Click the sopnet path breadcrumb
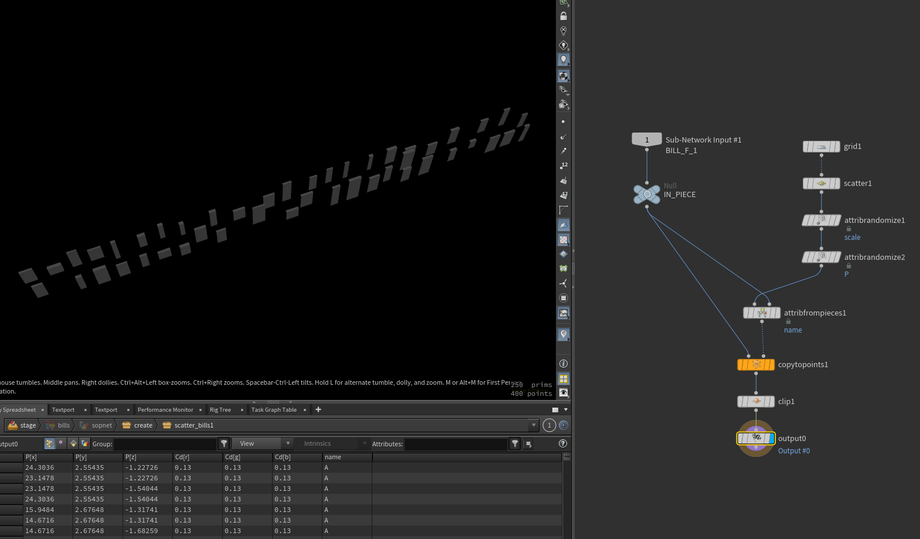The image size is (920, 539). click(x=96, y=425)
